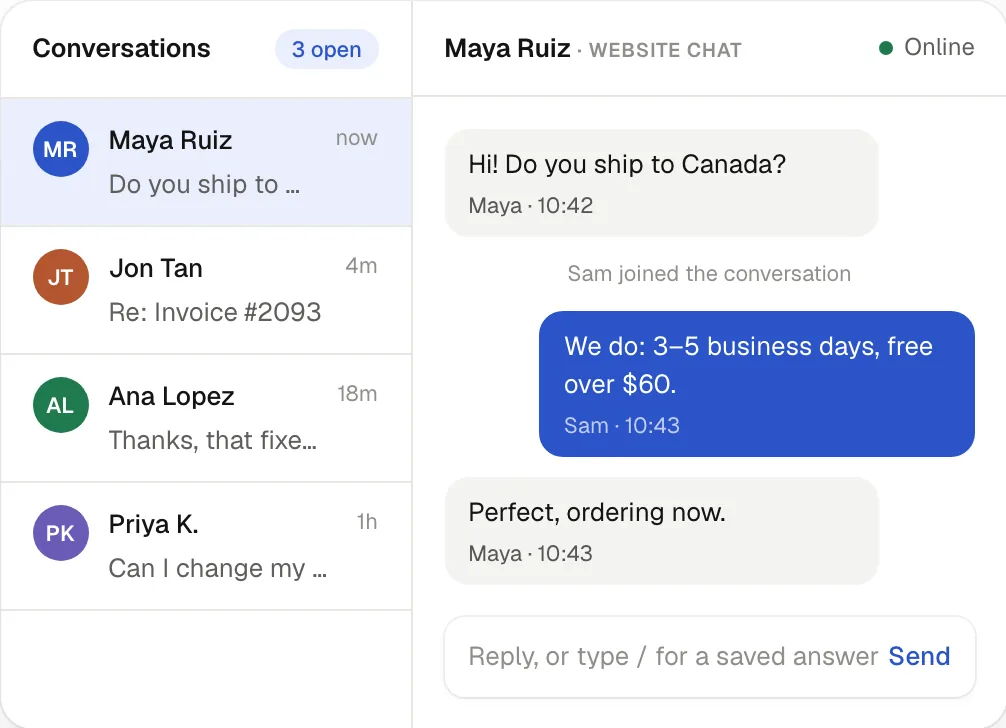Click the "18m" timestamp on Ana Lopez
The image size is (1006, 728).
tap(357, 394)
